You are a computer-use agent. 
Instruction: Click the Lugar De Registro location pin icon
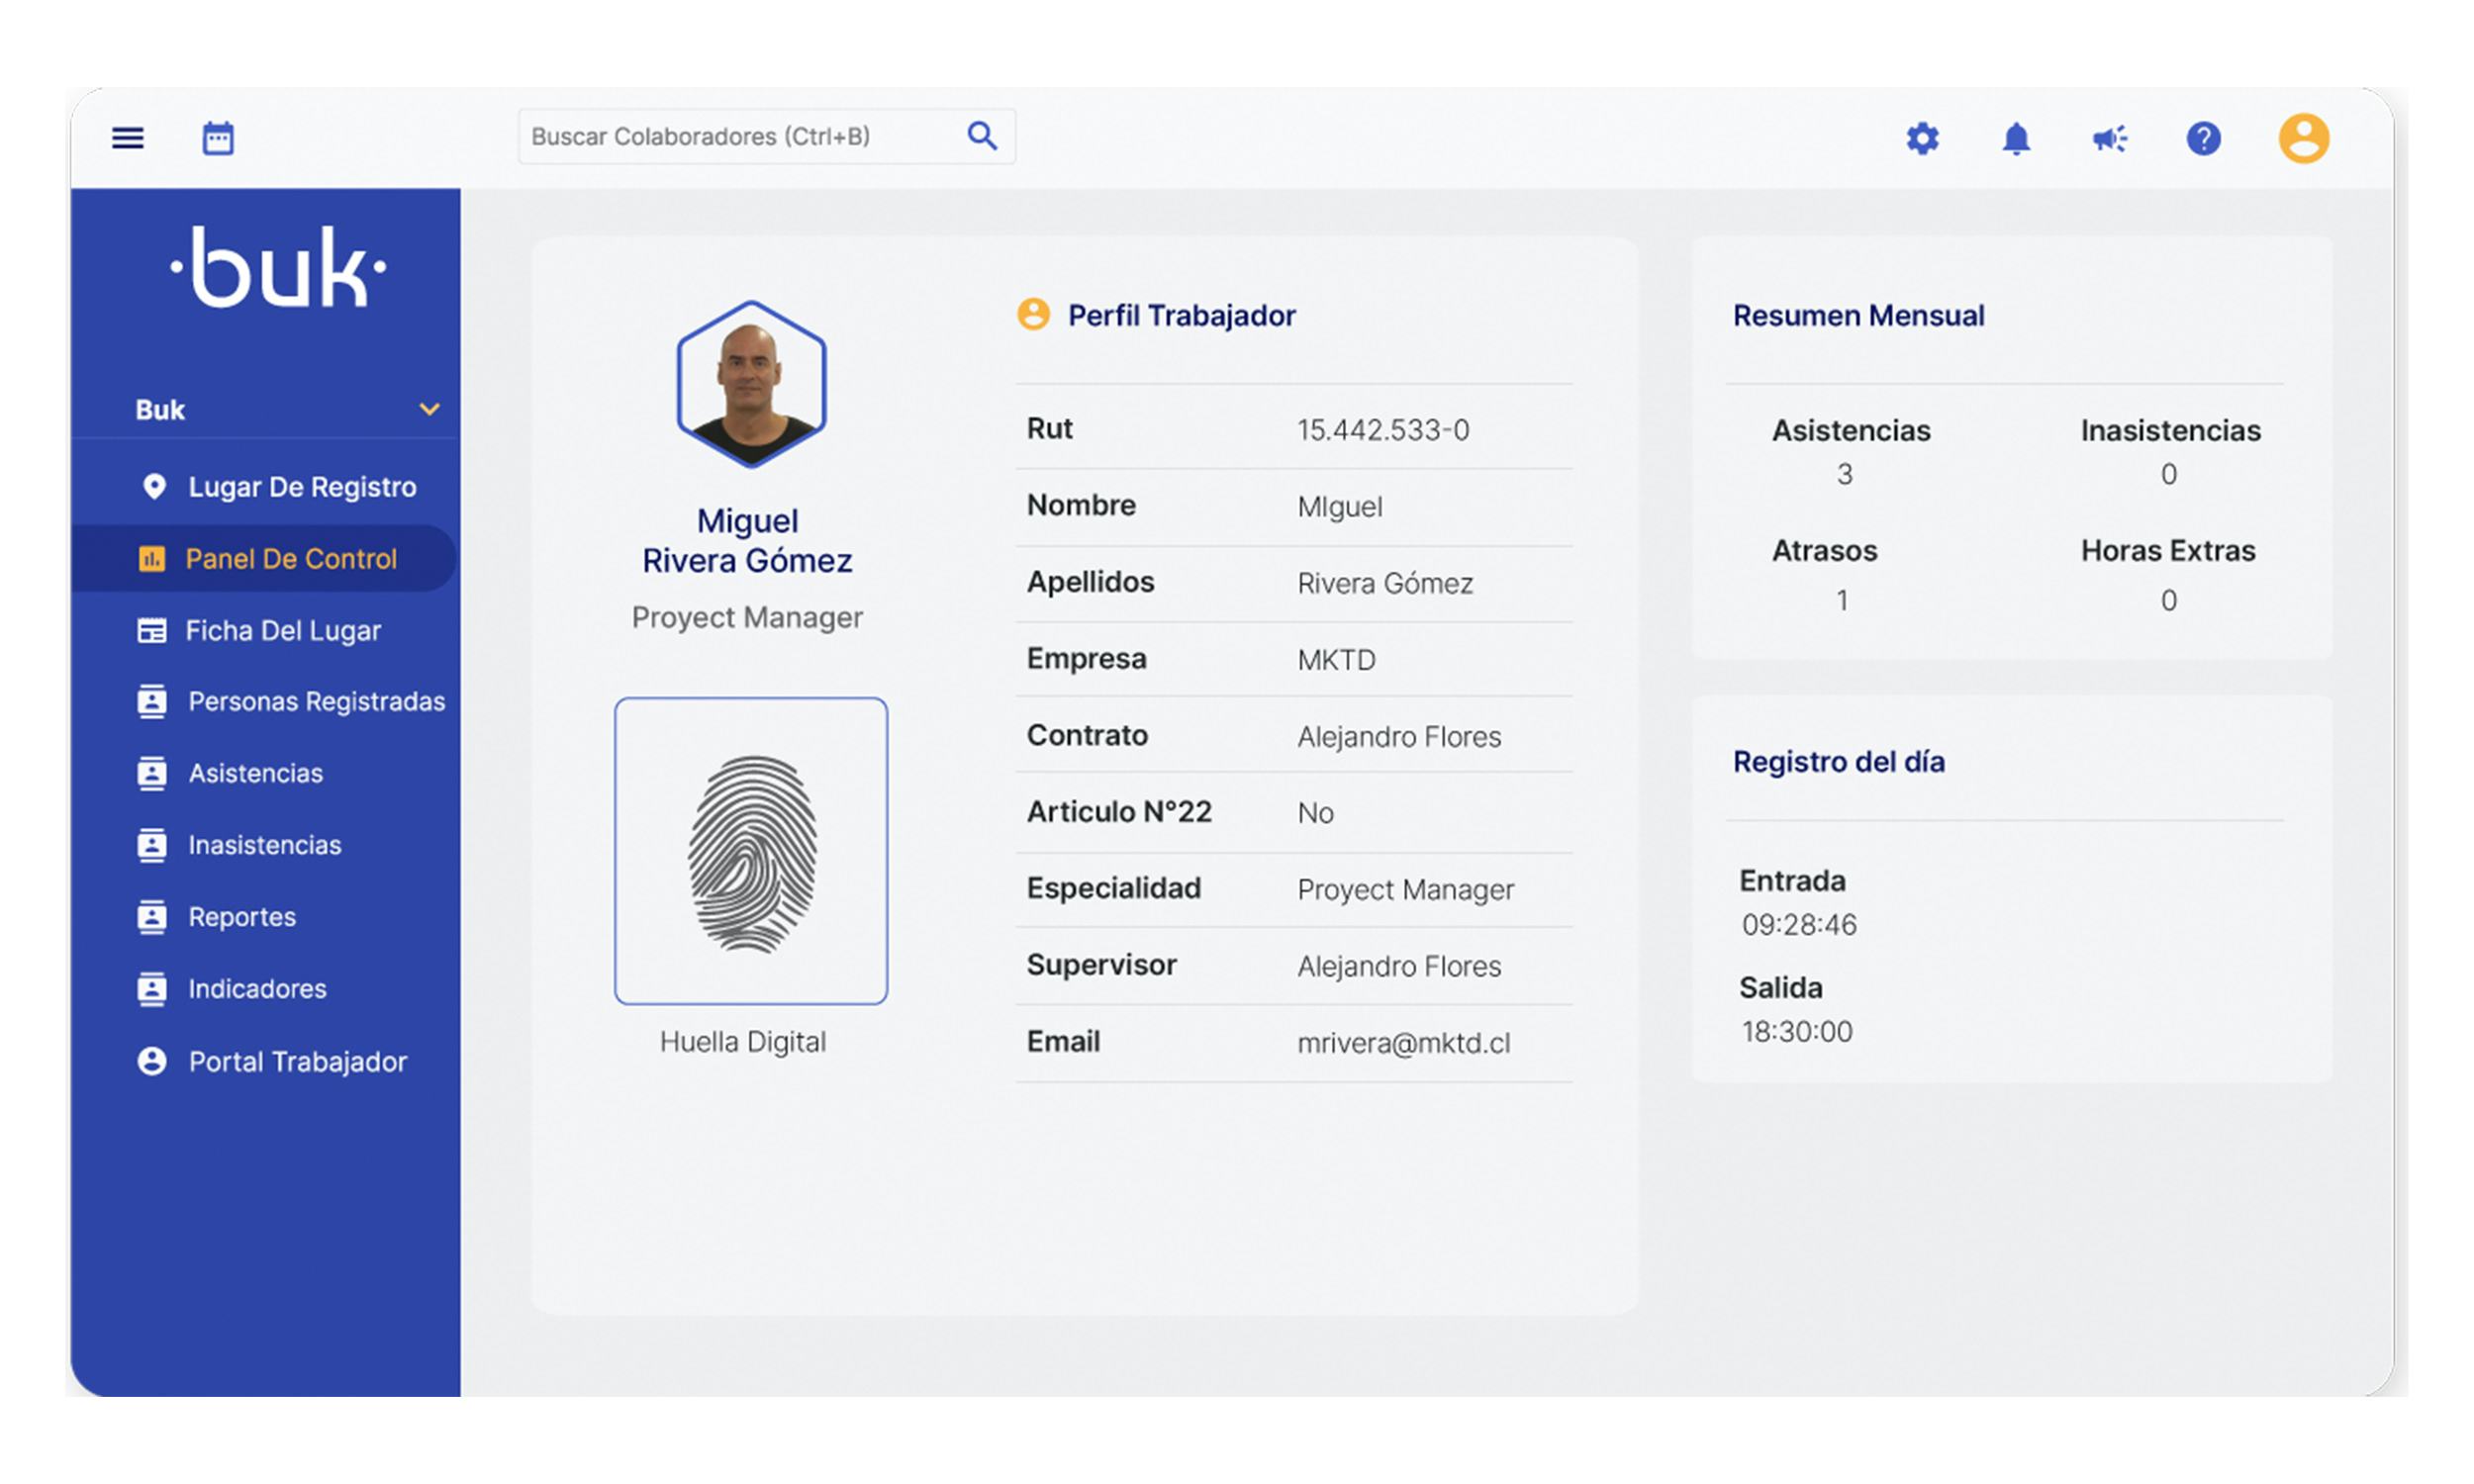coord(153,487)
